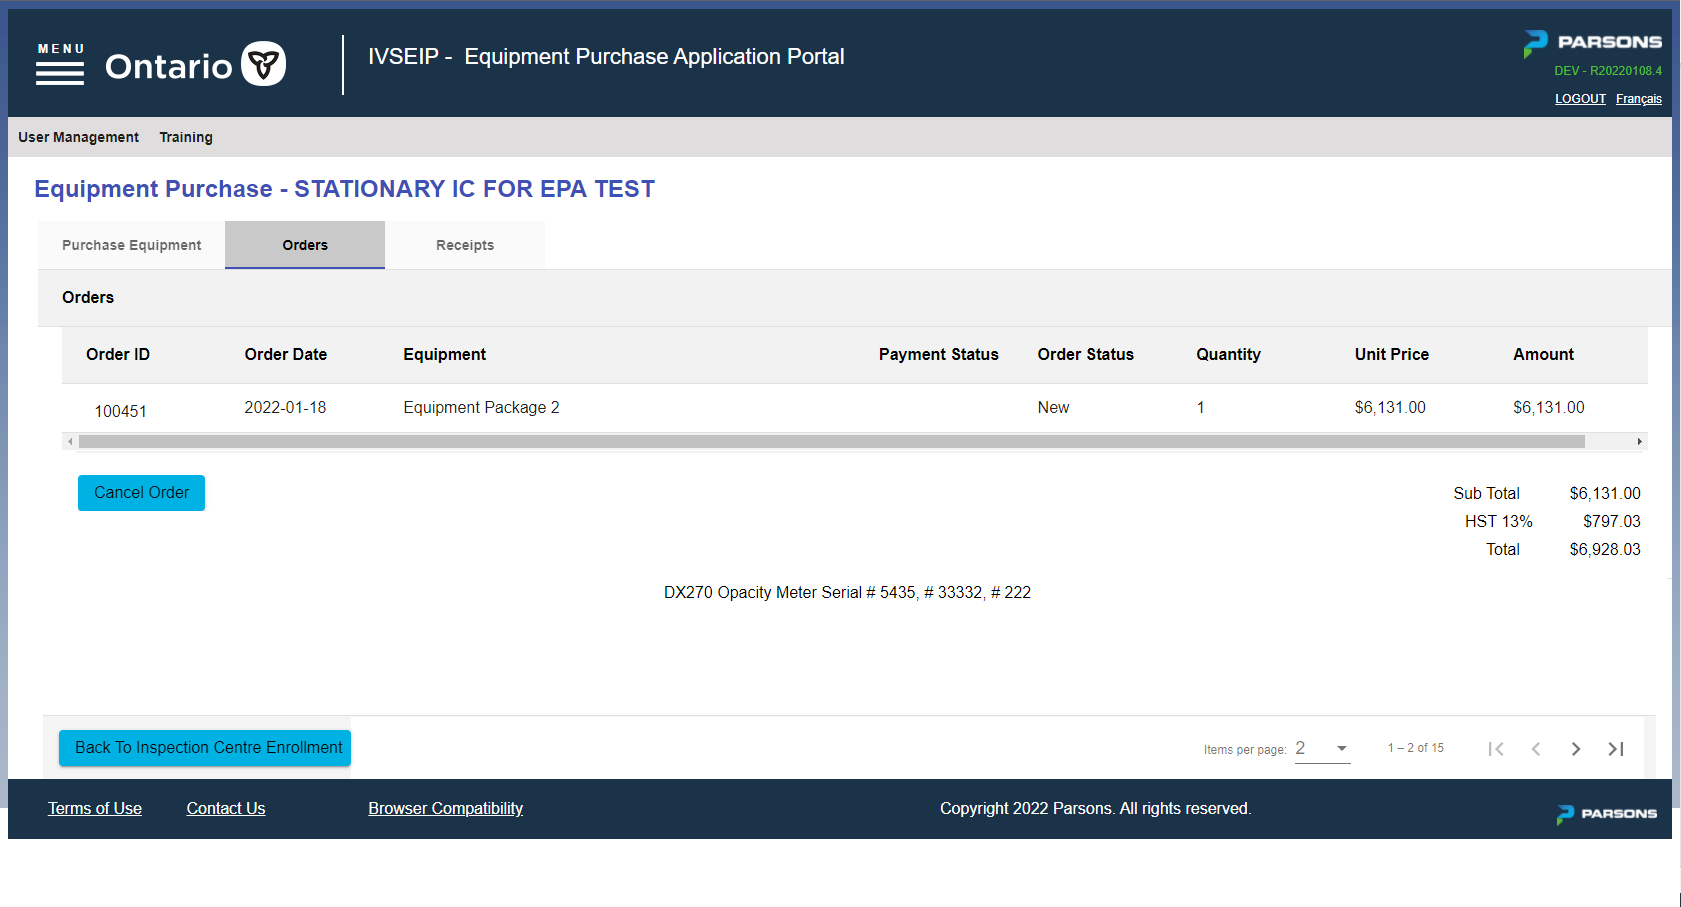Cancel order 100451 using Cancel Order
The image size is (1681, 907).
click(141, 492)
